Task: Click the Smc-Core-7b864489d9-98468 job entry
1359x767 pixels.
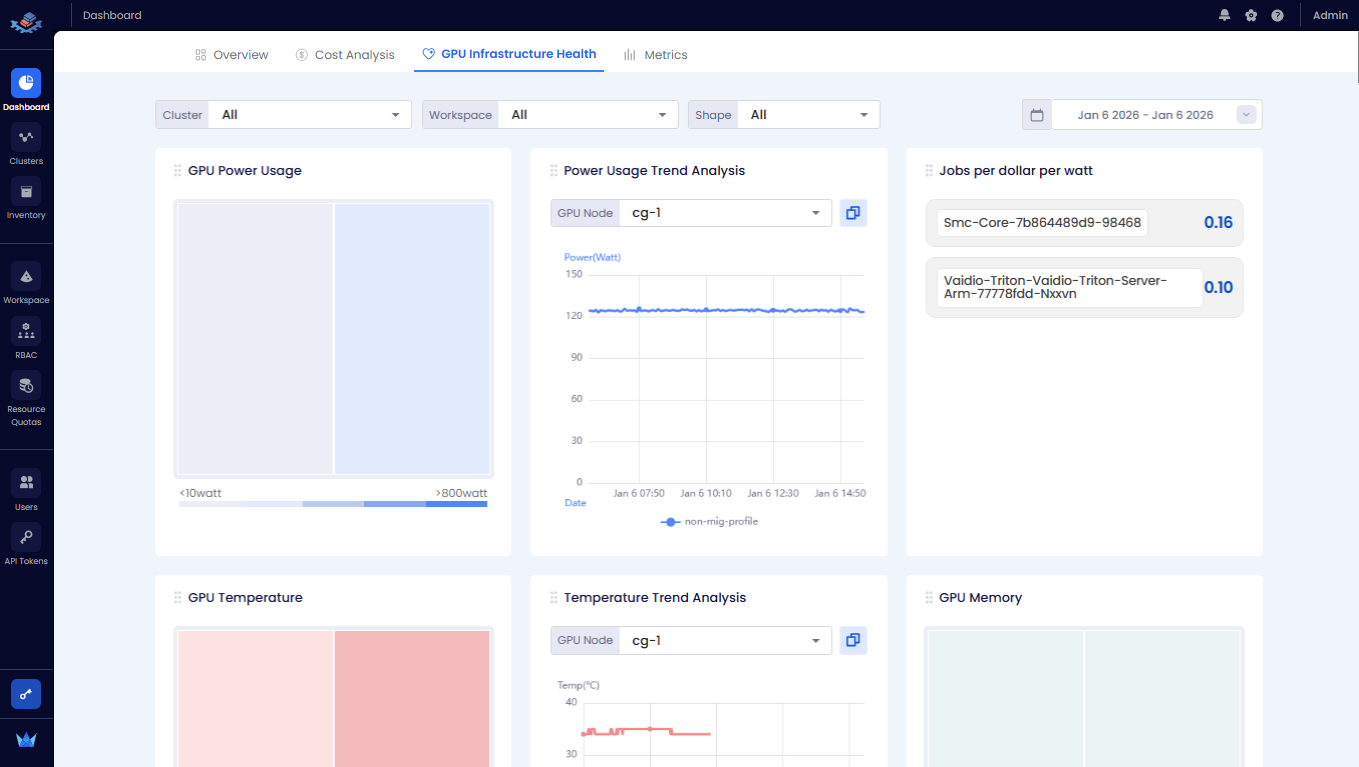Action: tap(1042, 223)
